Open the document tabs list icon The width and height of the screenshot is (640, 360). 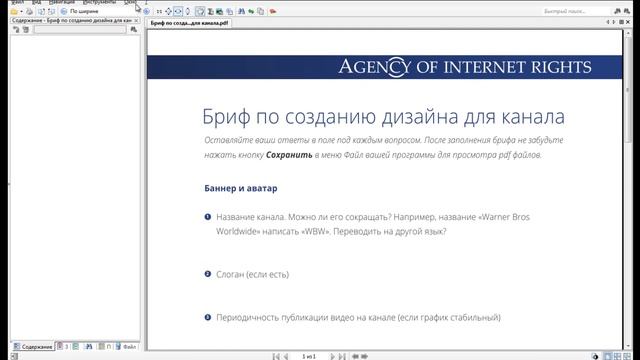(x=622, y=22)
